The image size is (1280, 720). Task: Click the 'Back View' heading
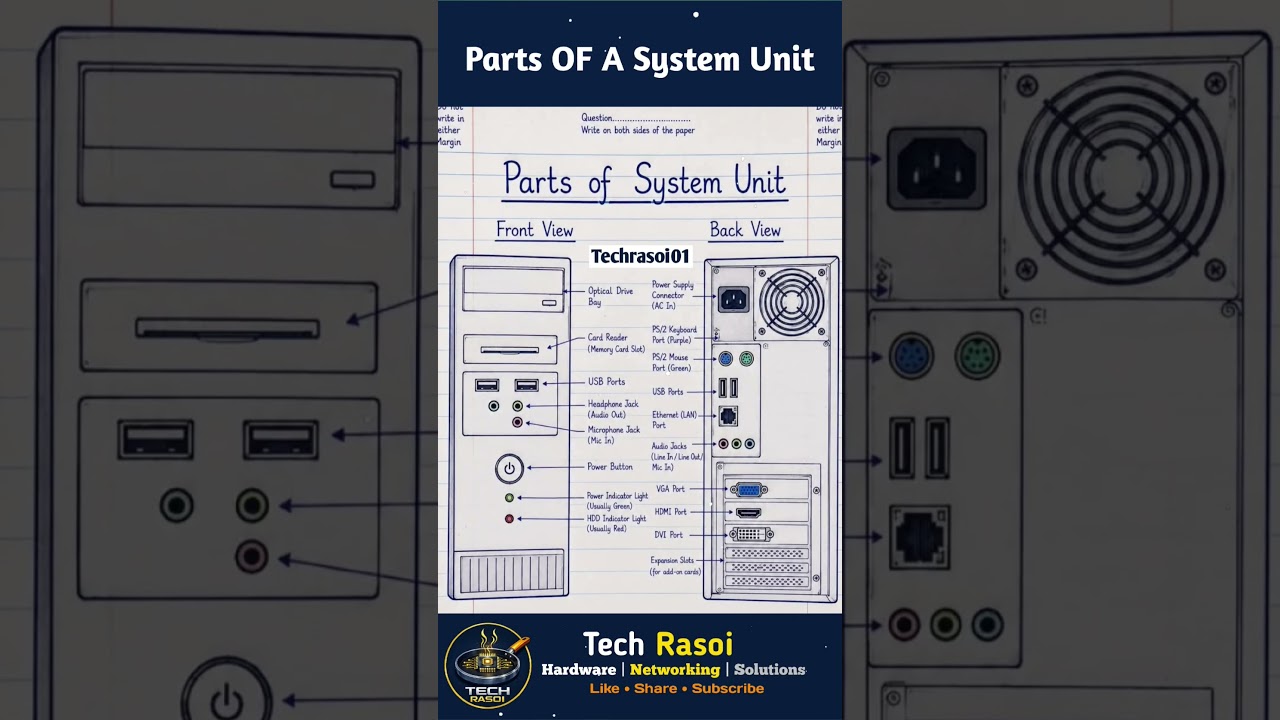tap(745, 230)
